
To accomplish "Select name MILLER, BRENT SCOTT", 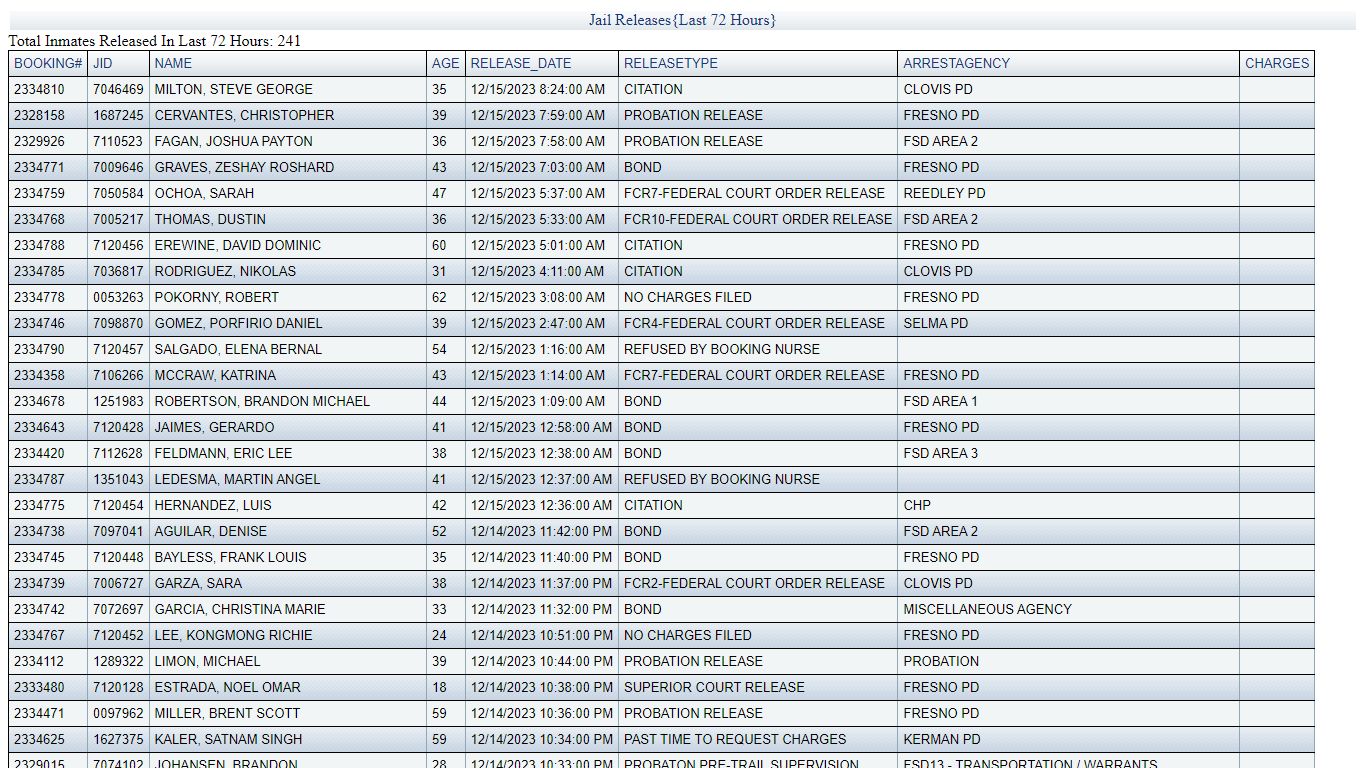I will click(227, 713).
